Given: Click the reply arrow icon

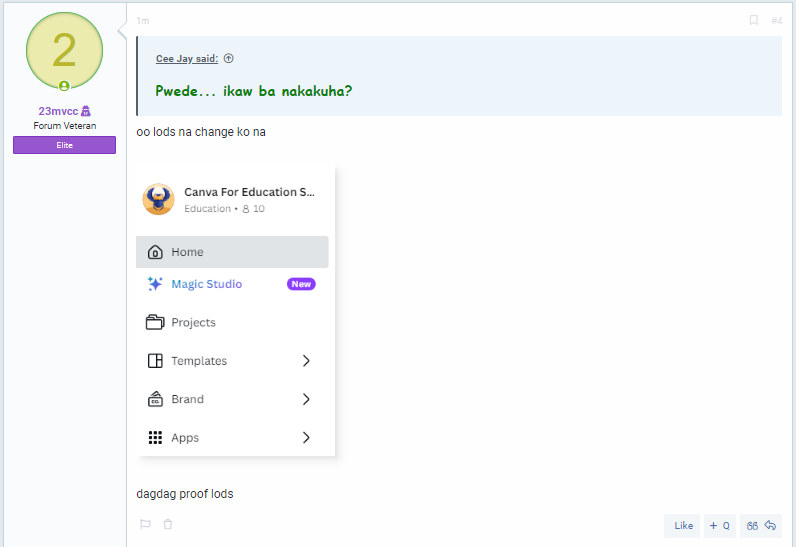Looking at the screenshot, I should point(770,526).
